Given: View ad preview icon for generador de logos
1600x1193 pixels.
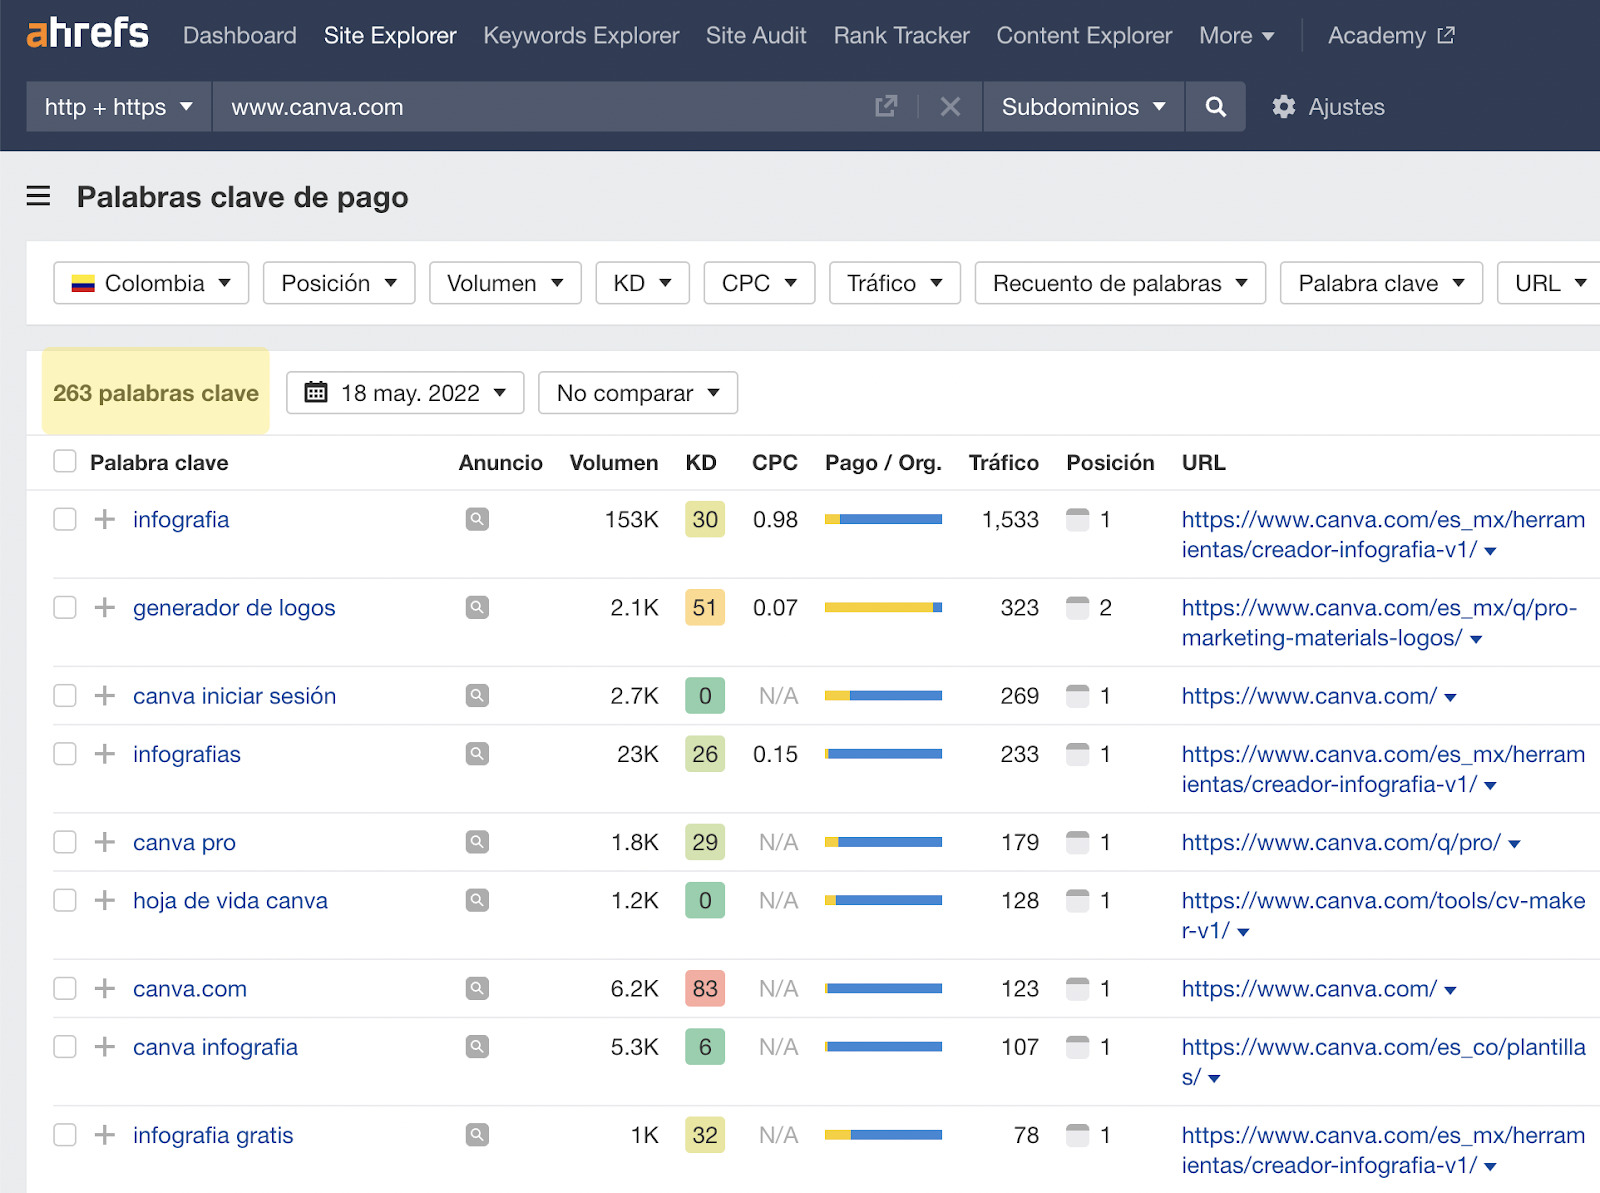Looking at the screenshot, I should pyautogui.click(x=477, y=607).
